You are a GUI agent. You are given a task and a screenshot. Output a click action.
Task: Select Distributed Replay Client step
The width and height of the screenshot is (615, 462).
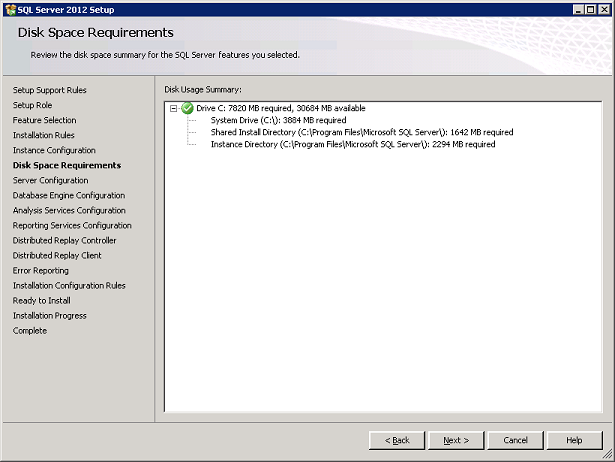[57, 256]
